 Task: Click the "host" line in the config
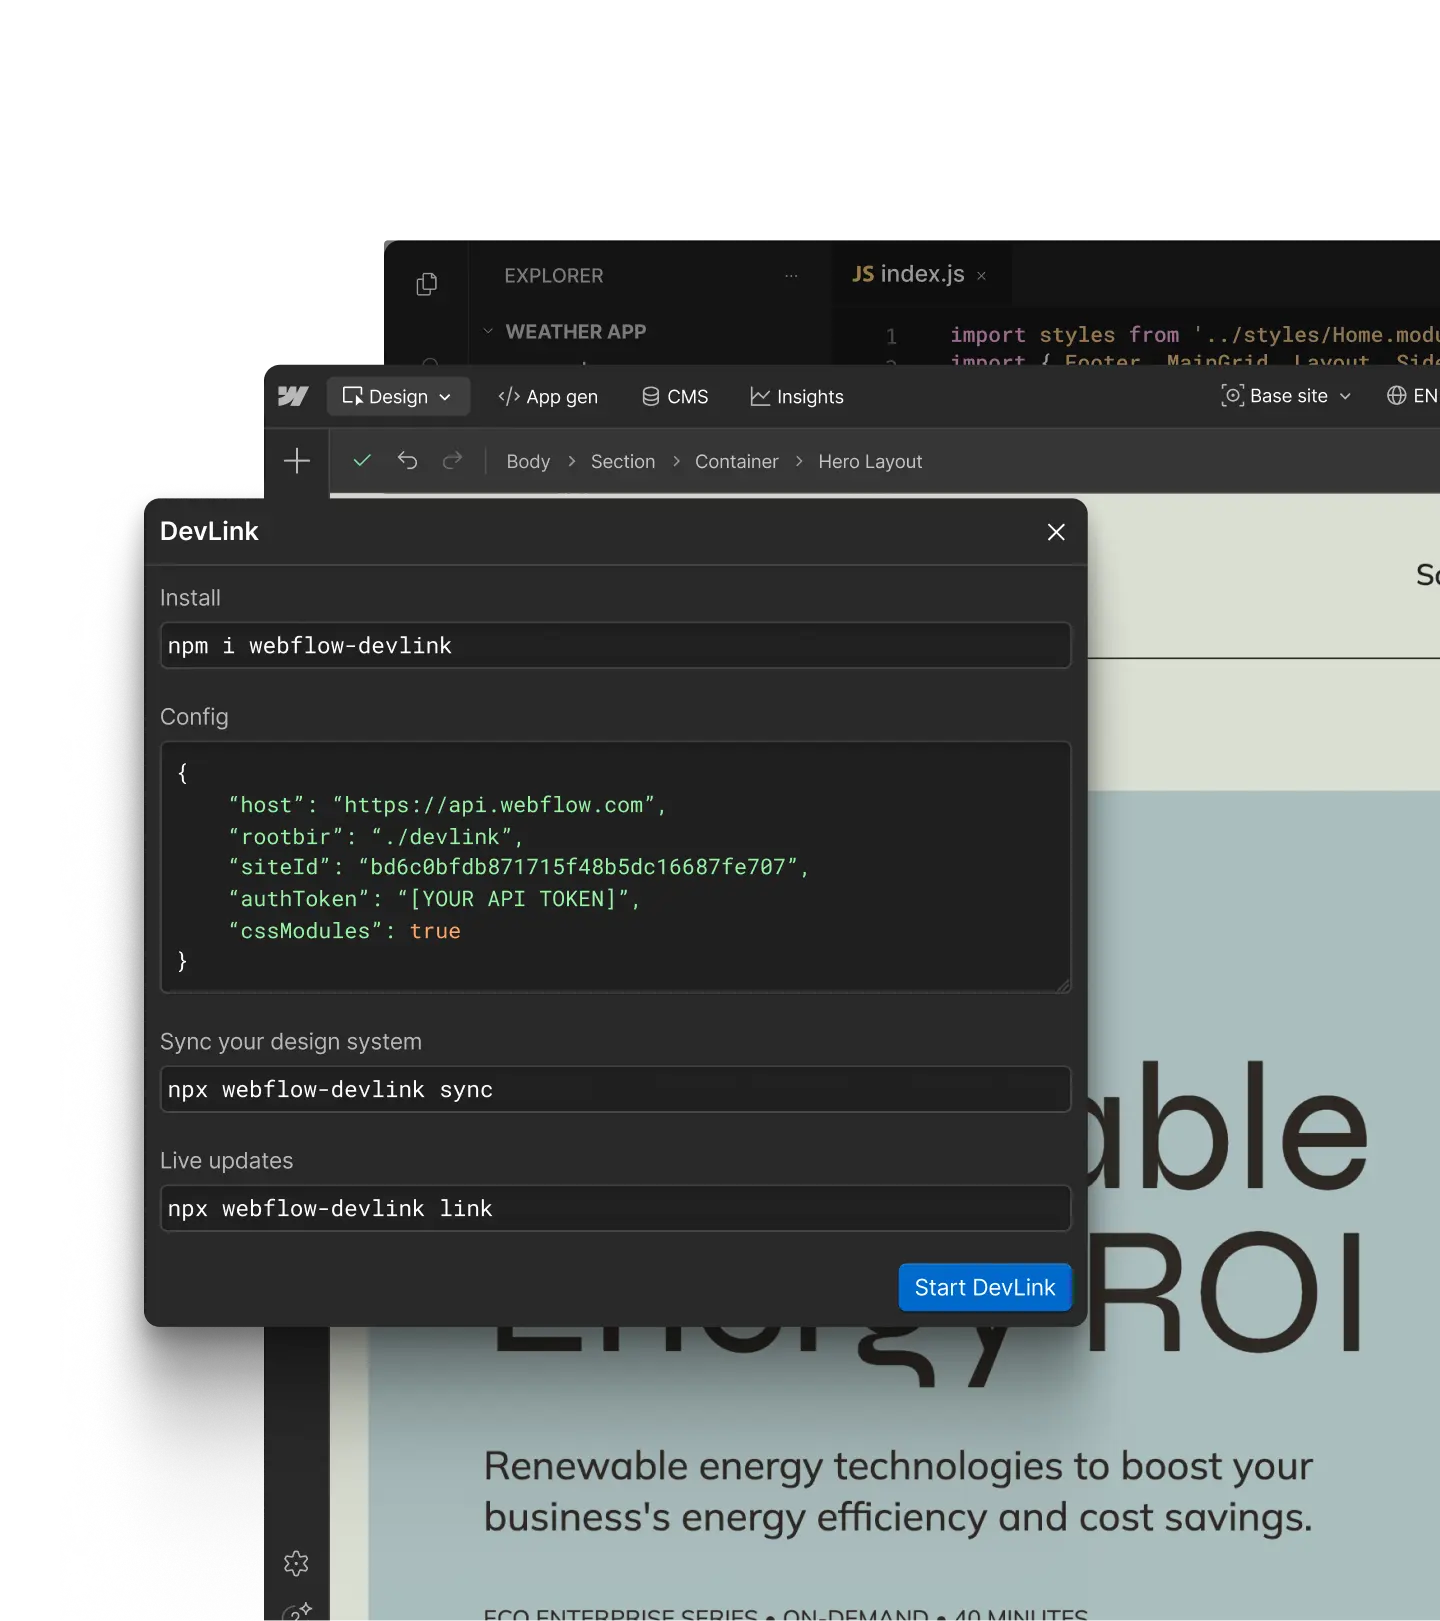tap(447, 805)
